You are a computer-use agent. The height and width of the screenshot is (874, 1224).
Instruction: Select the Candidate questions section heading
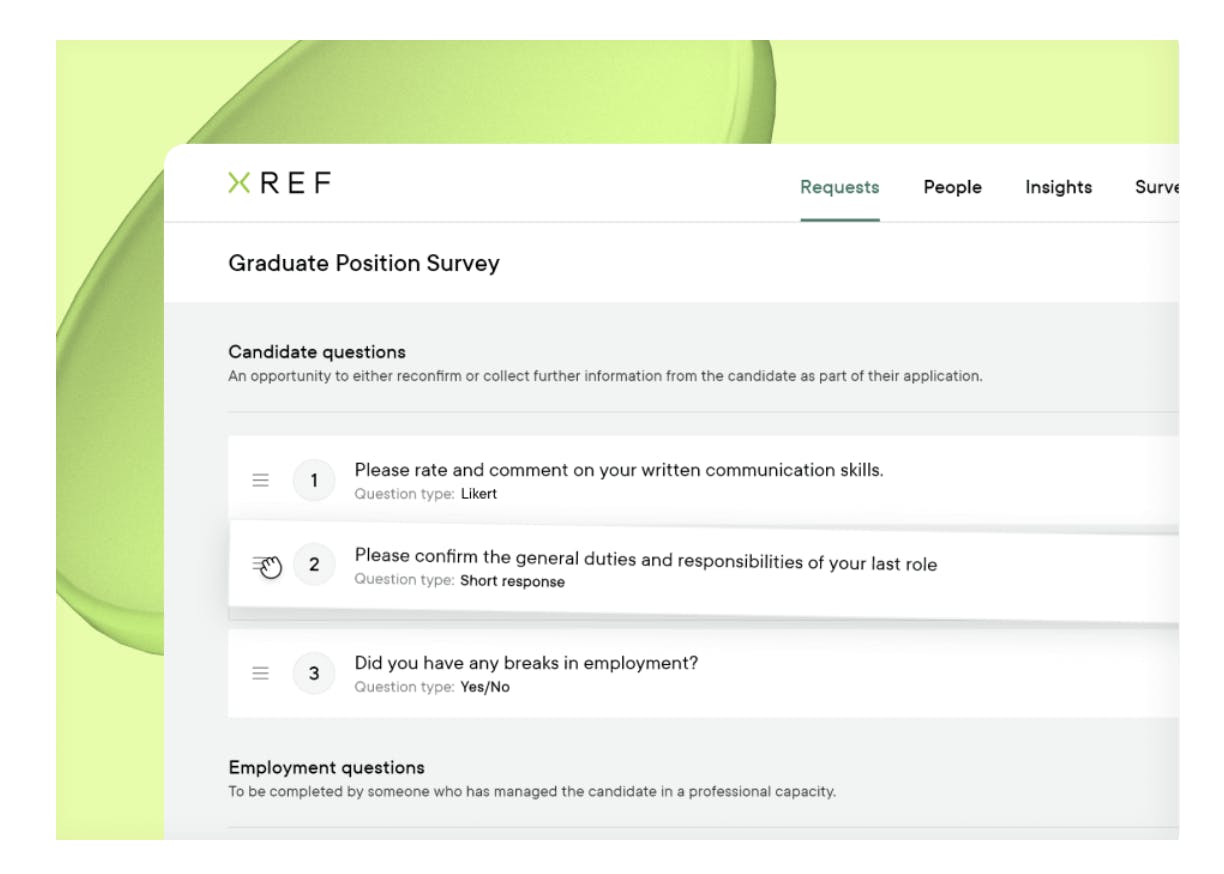[317, 352]
